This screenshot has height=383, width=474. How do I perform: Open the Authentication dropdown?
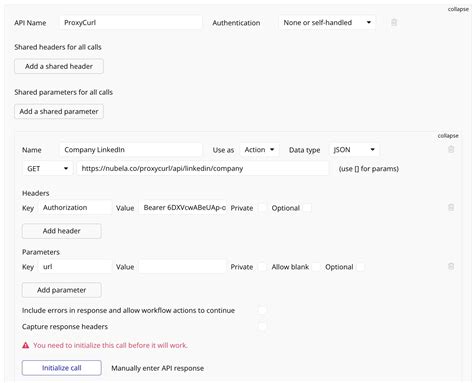[327, 23]
